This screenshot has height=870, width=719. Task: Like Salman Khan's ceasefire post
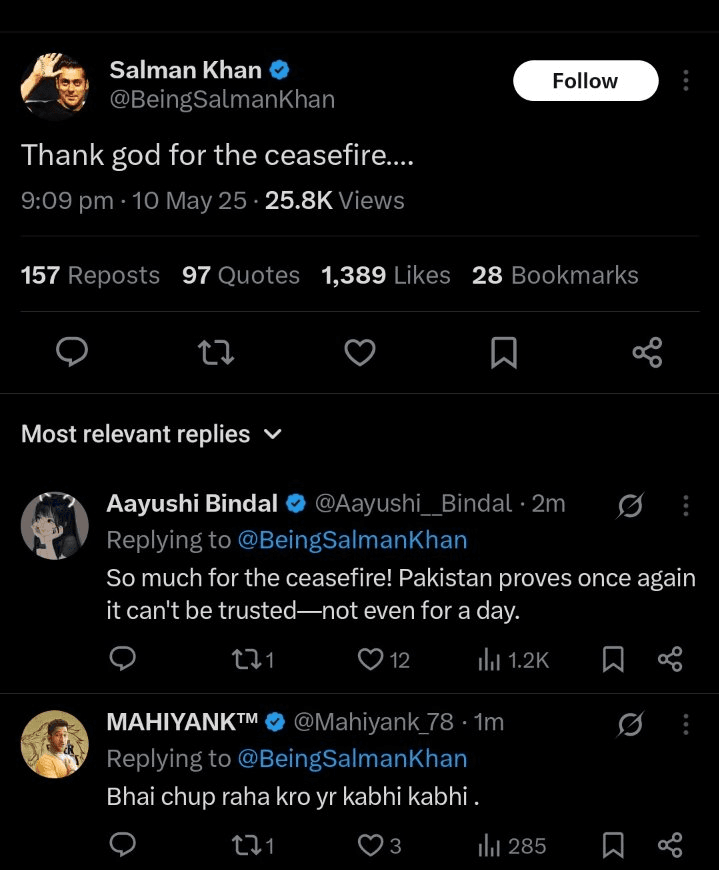(x=360, y=352)
